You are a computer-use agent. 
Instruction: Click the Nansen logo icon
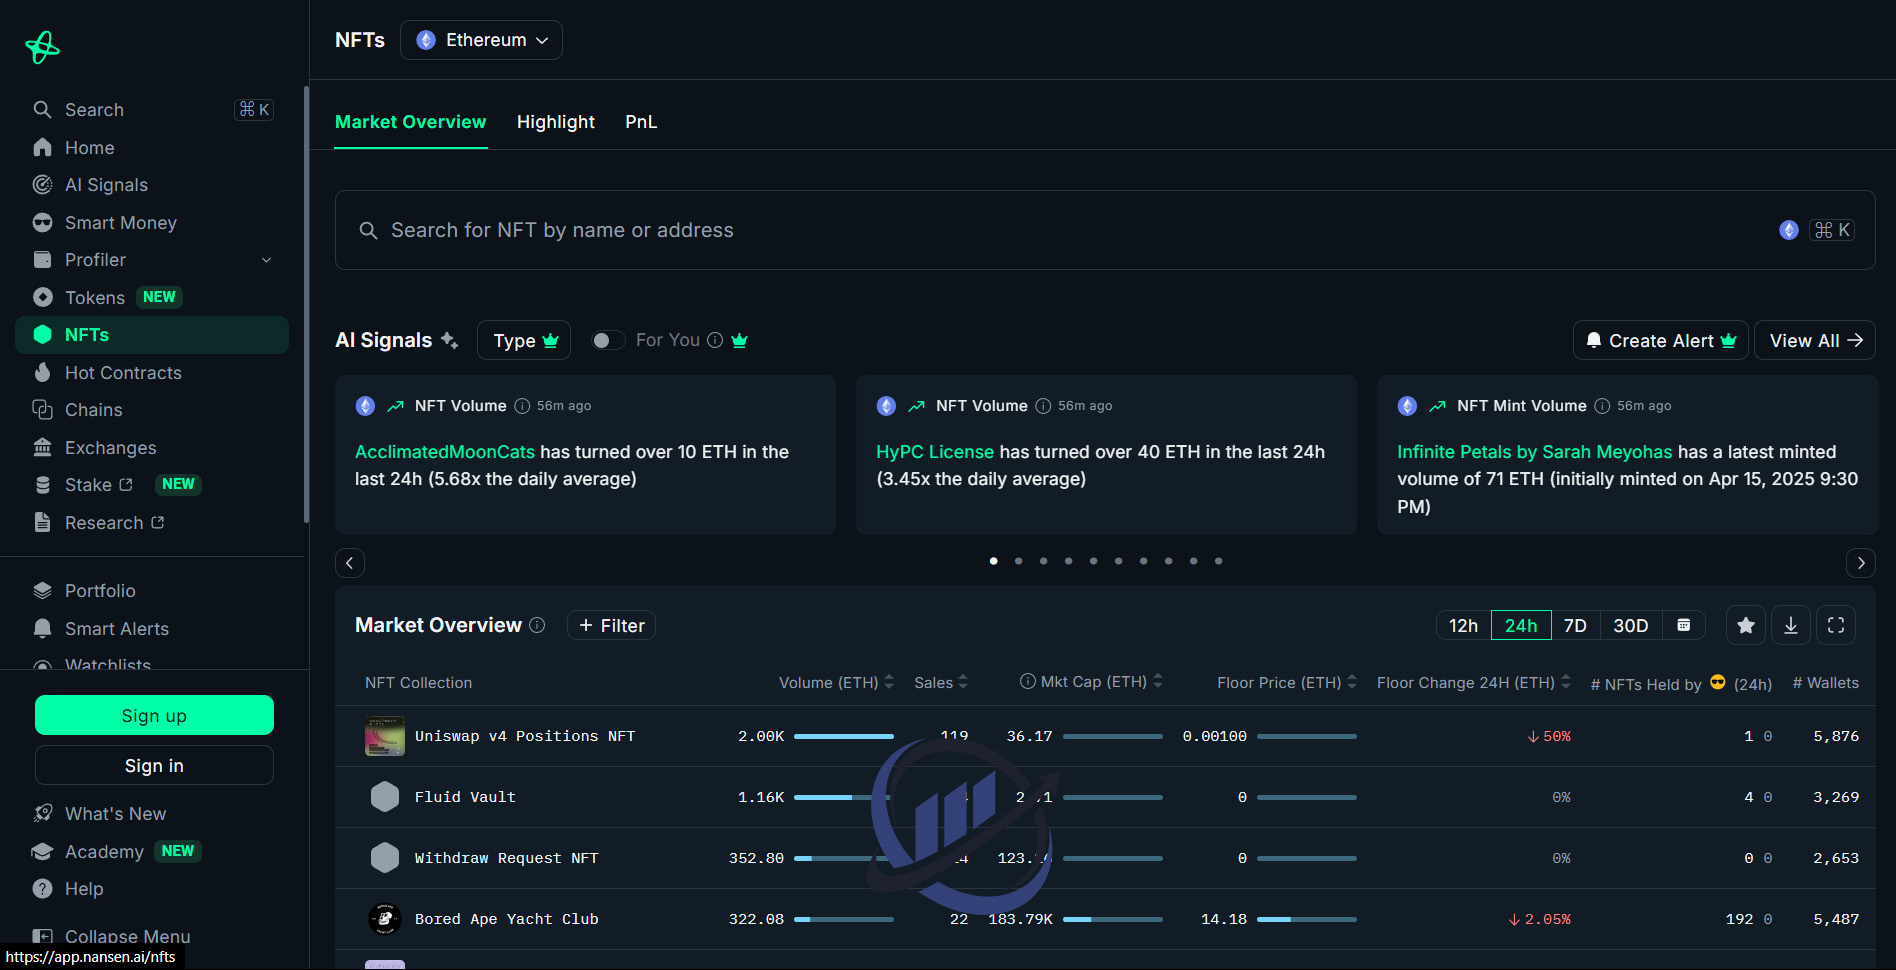42,47
